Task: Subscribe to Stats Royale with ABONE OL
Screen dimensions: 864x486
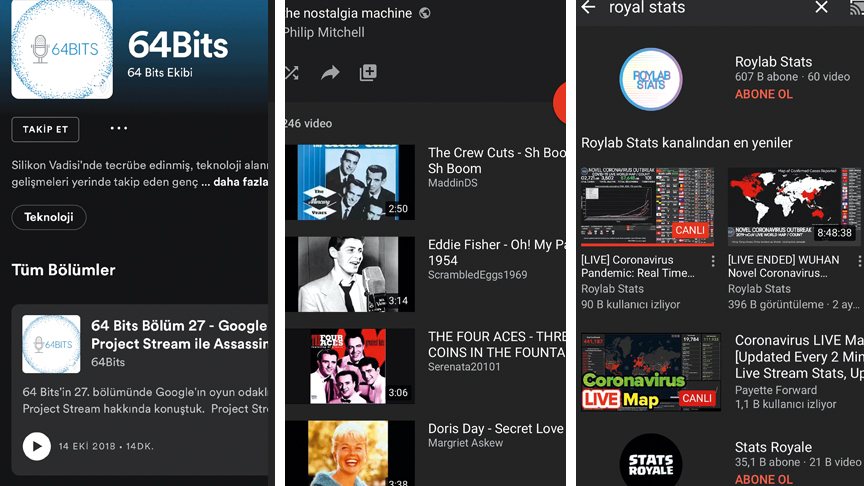Action: point(764,479)
